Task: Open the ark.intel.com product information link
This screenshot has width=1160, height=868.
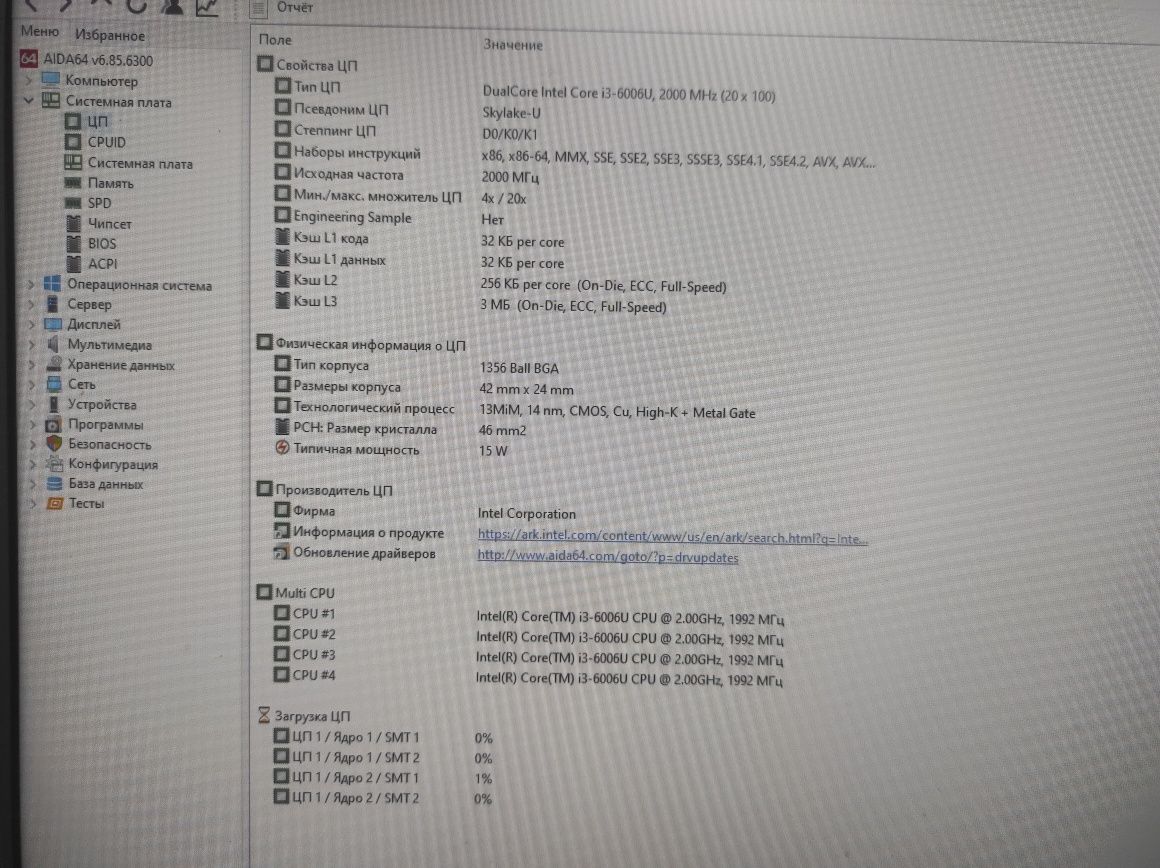Action: 672,537
